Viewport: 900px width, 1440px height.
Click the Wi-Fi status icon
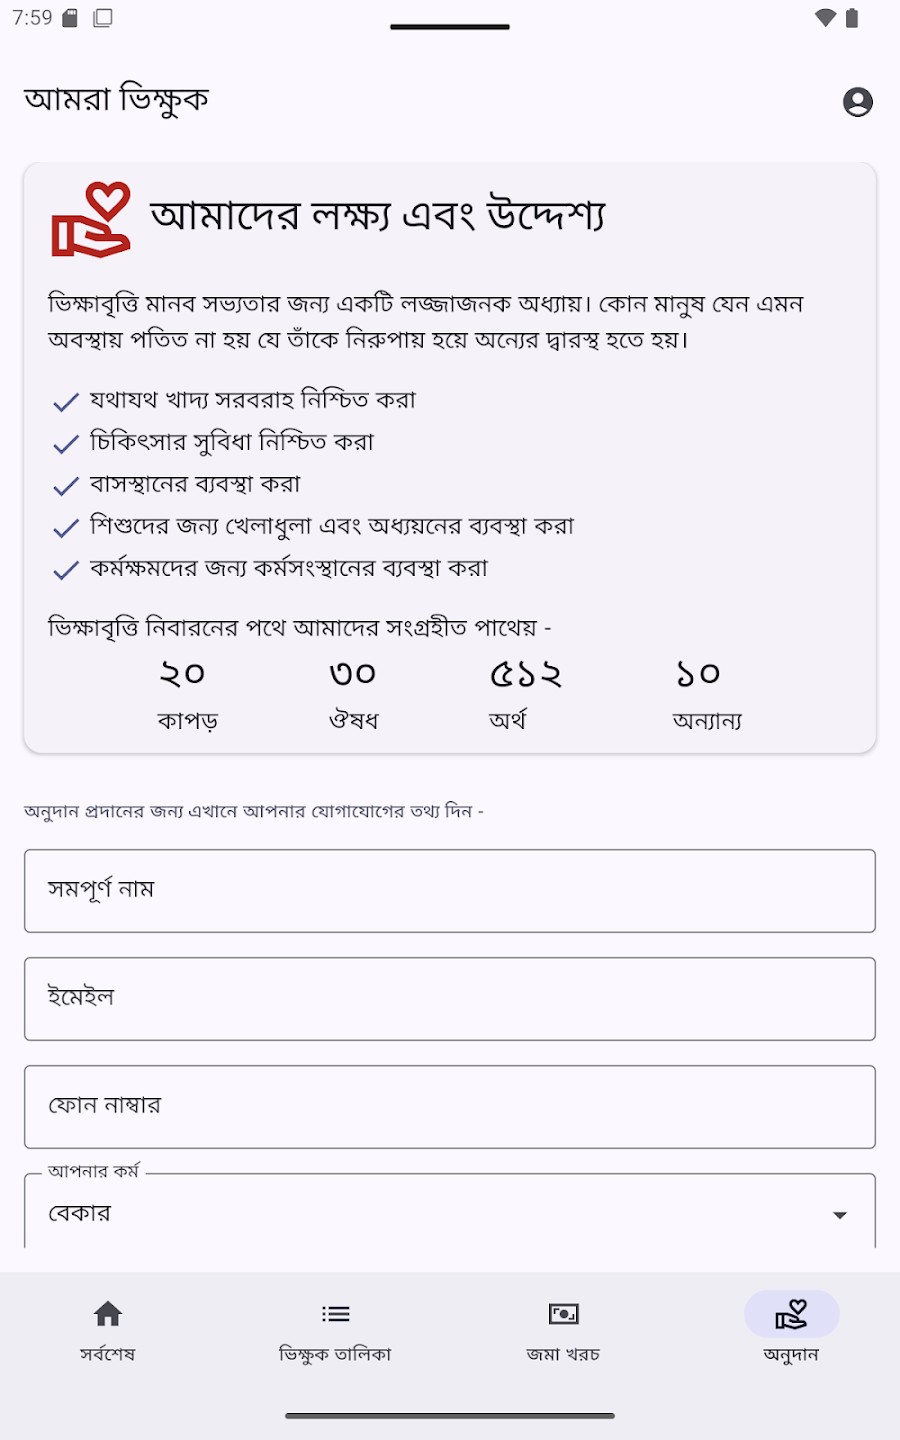(x=825, y=18)
